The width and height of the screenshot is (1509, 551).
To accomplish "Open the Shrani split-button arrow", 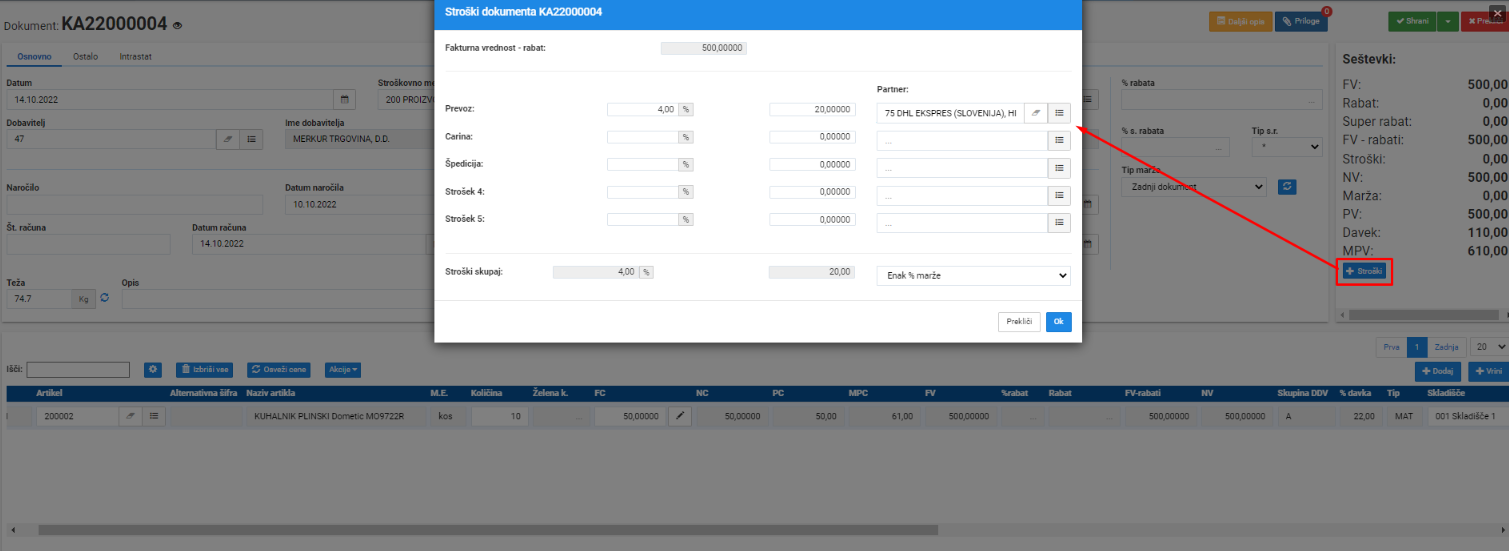I will coord(1450,21).
